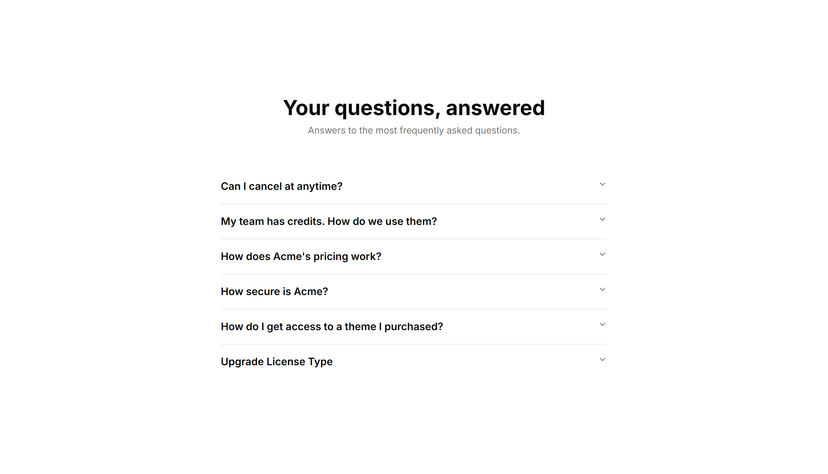Click the chevron icon beside 'How secure is Acme?'

[x=602, y=290]
